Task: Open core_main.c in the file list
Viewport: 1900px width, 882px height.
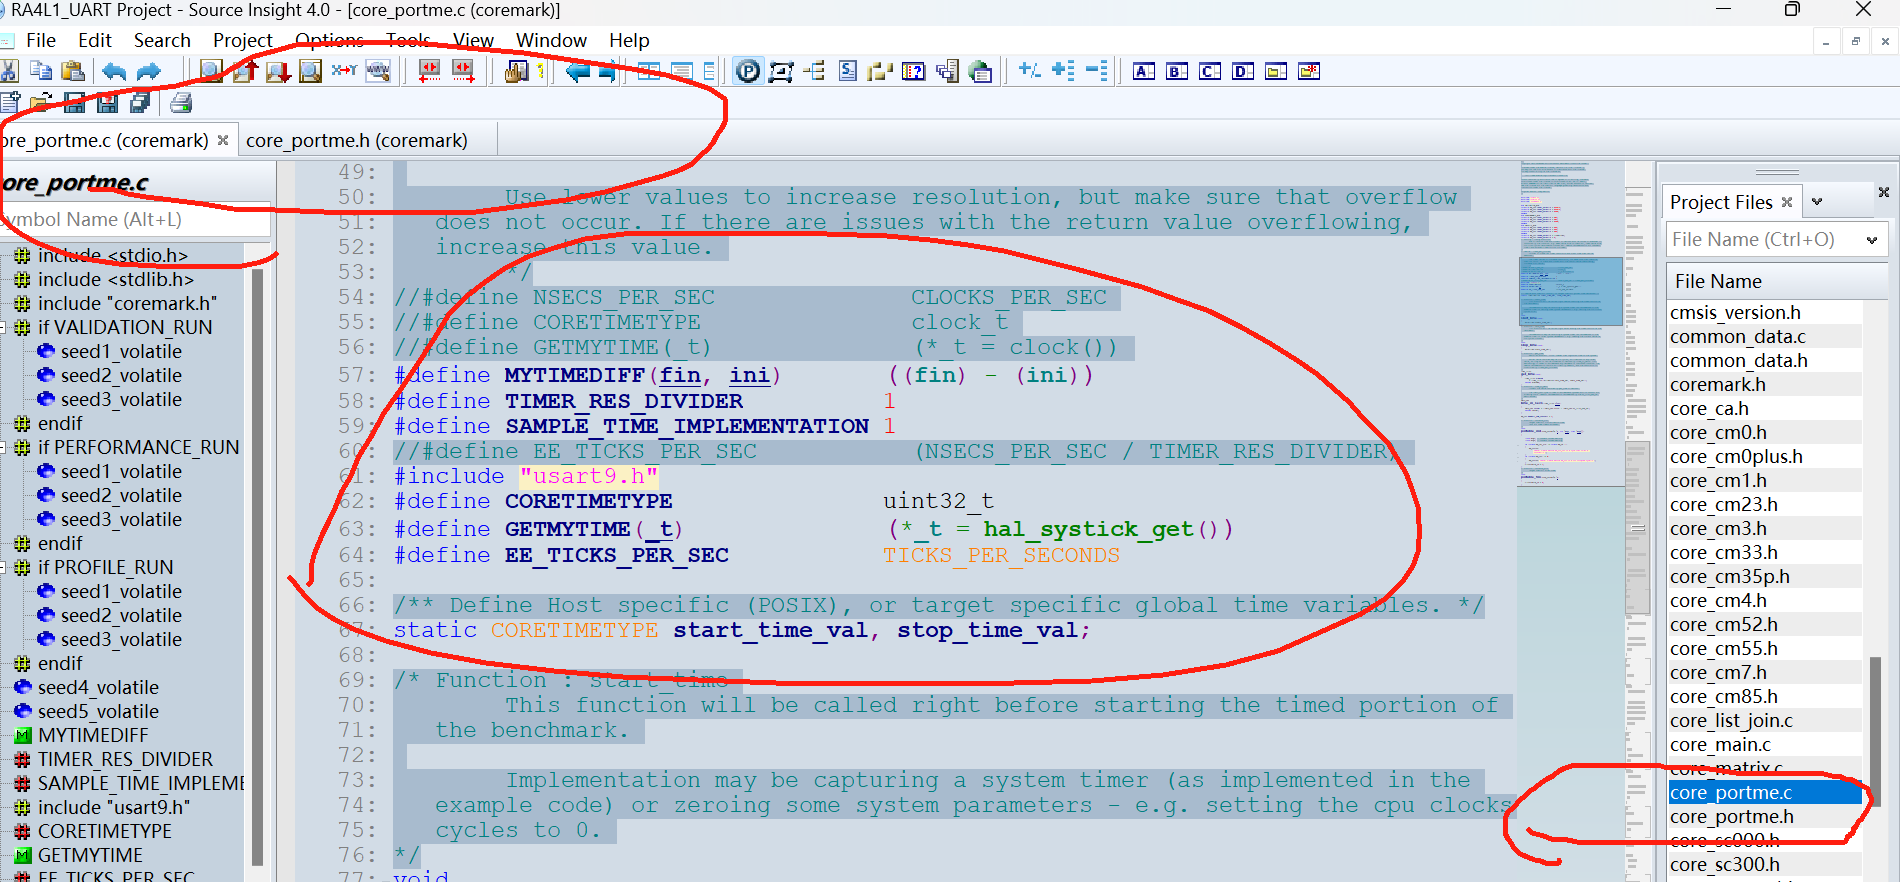Action: click(x=1720, y=744)
